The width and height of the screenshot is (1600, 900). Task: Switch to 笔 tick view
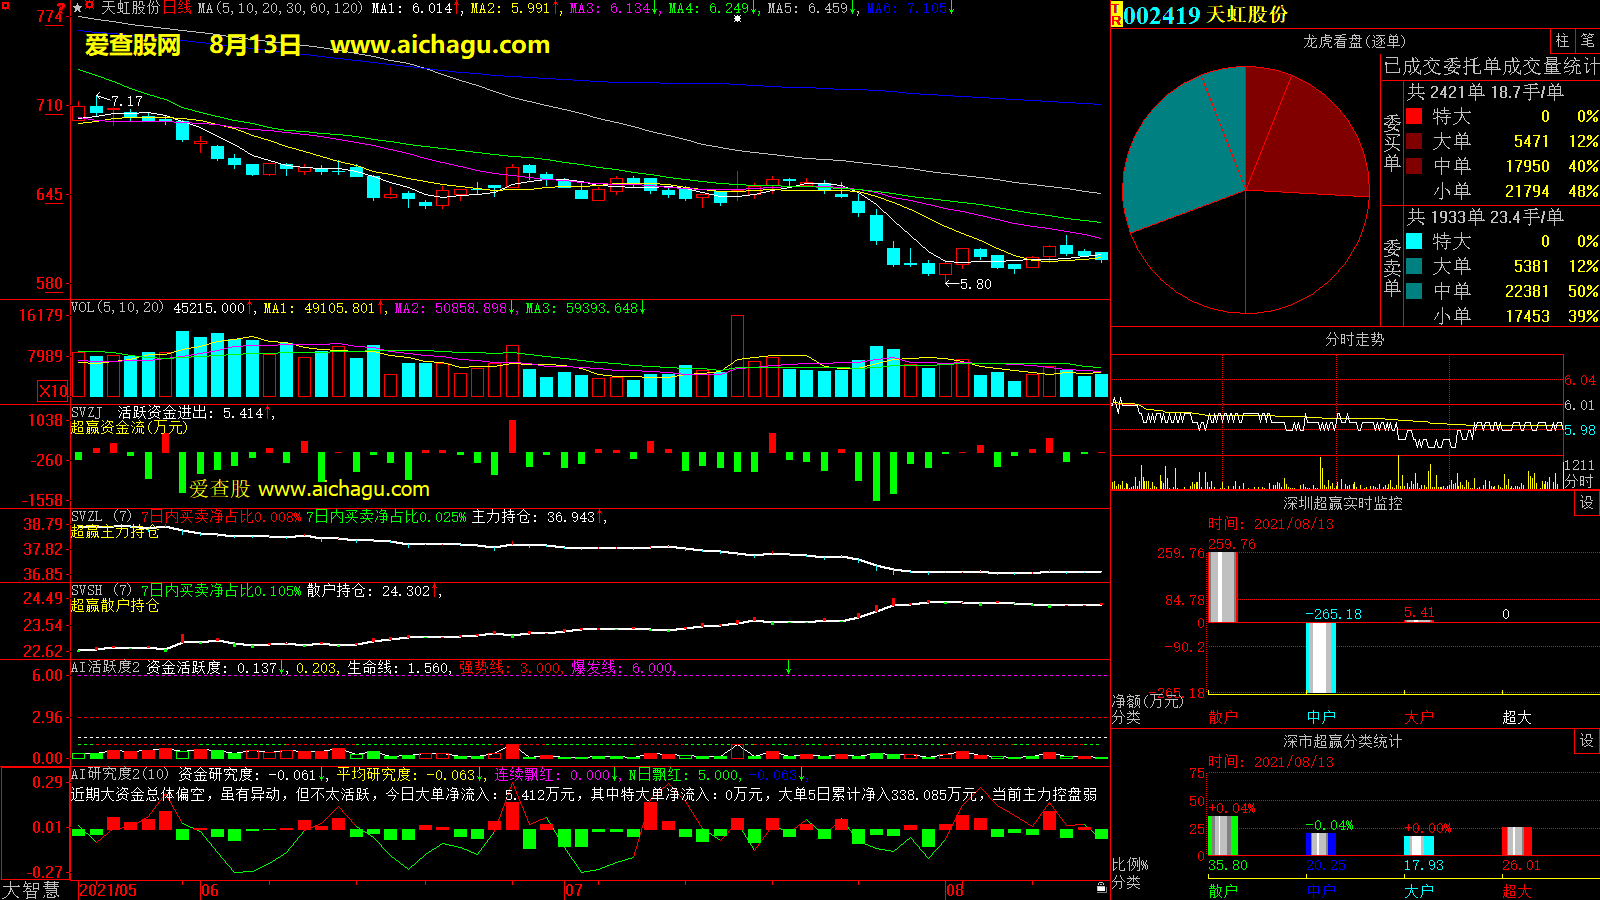pos(1587,41)
